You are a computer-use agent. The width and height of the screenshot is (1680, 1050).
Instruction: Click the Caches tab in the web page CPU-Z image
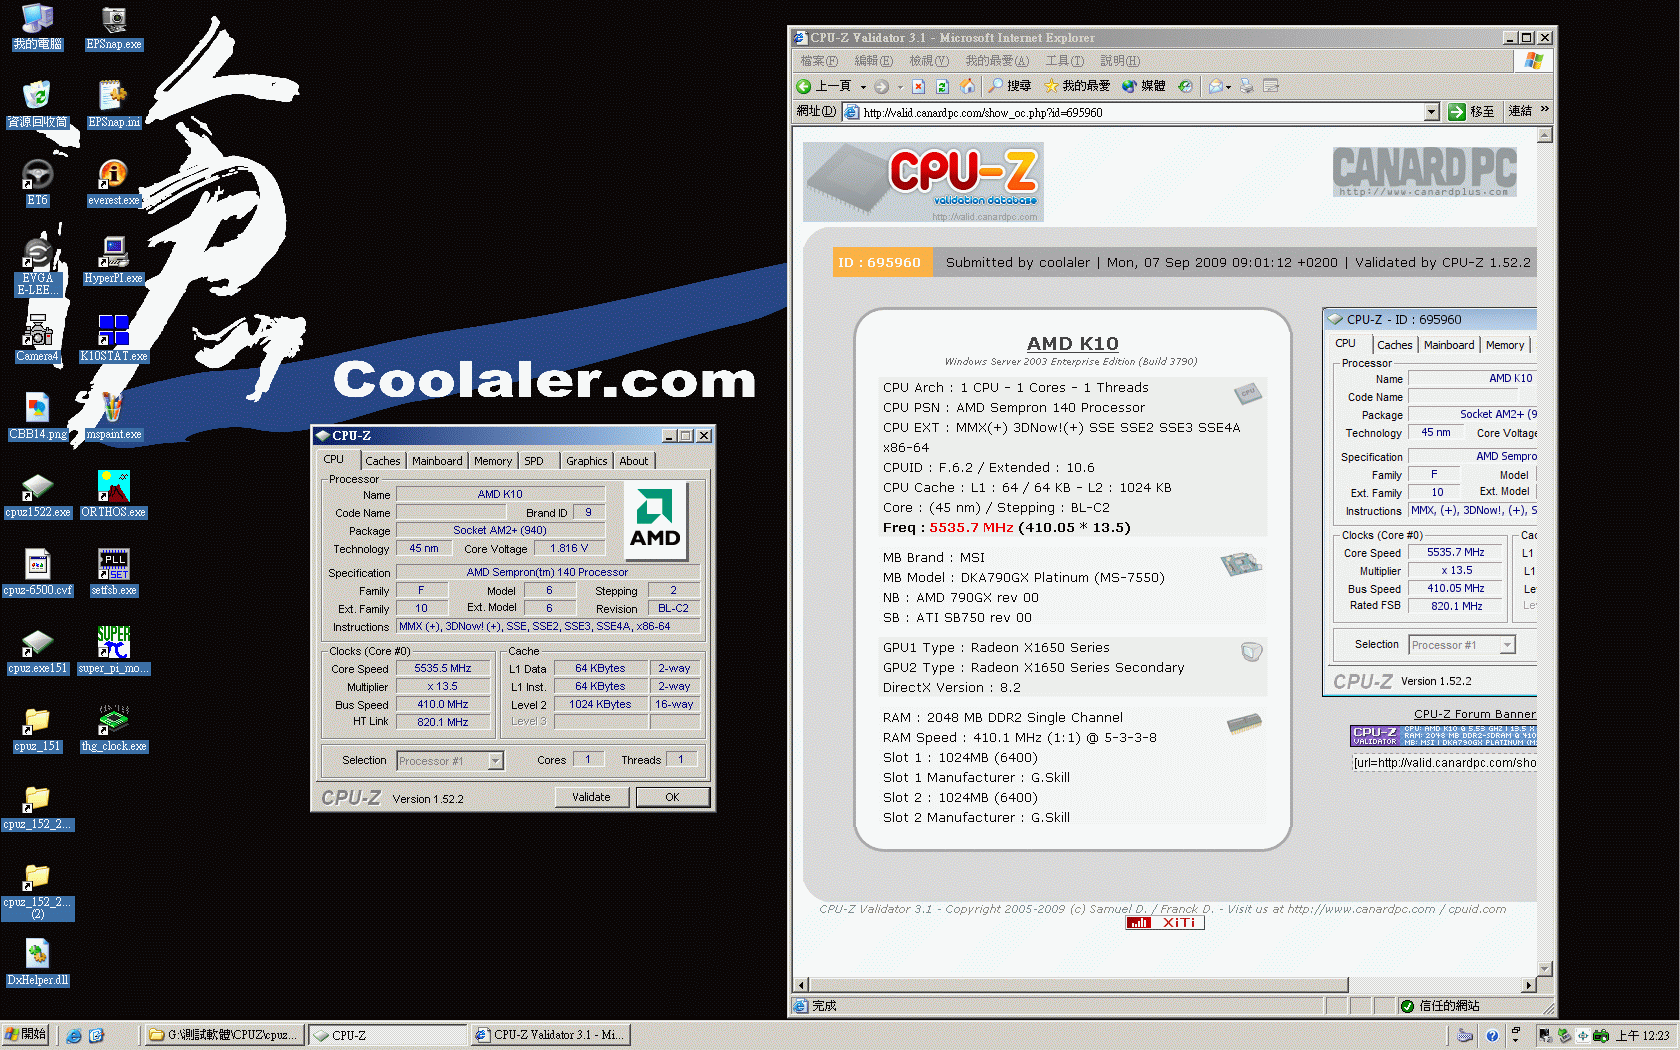[1394, 345]
